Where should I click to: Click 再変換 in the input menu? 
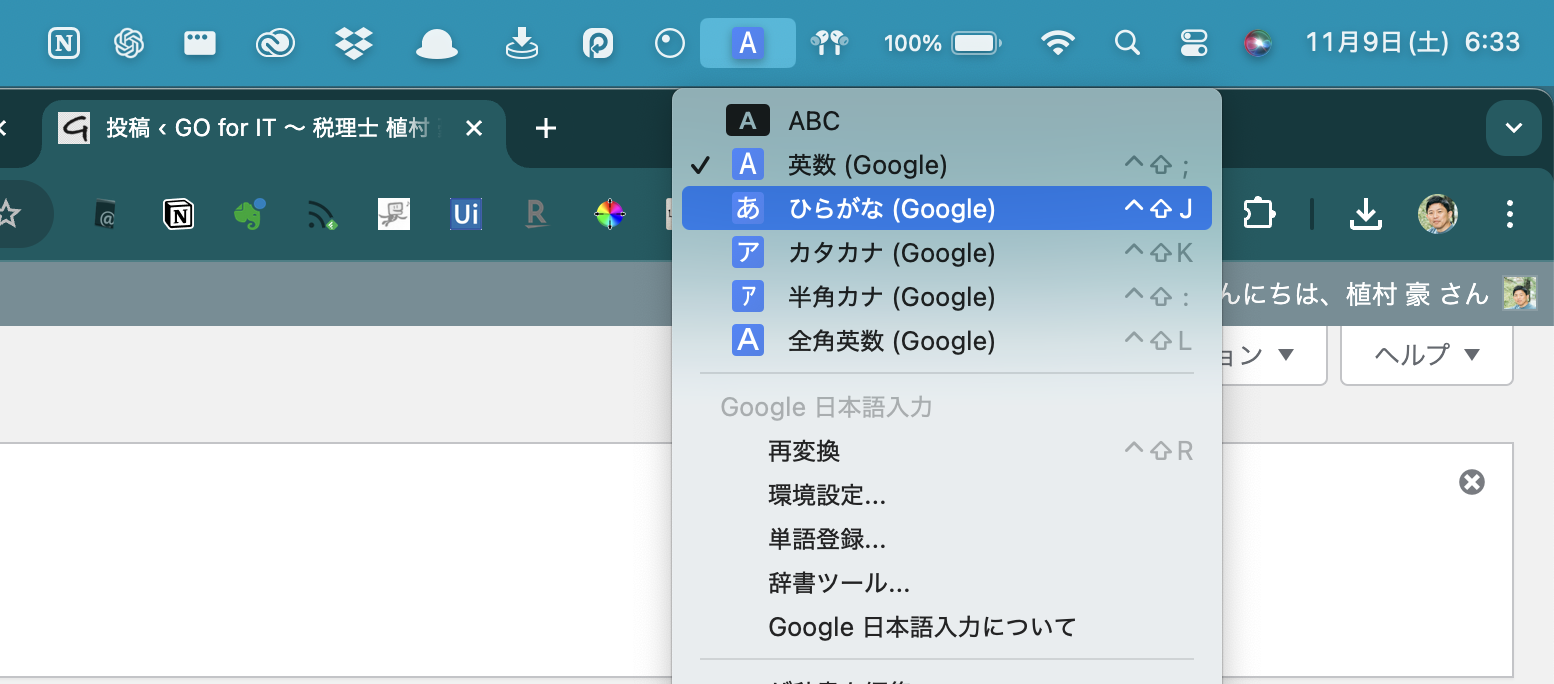(x=947, y=451)
